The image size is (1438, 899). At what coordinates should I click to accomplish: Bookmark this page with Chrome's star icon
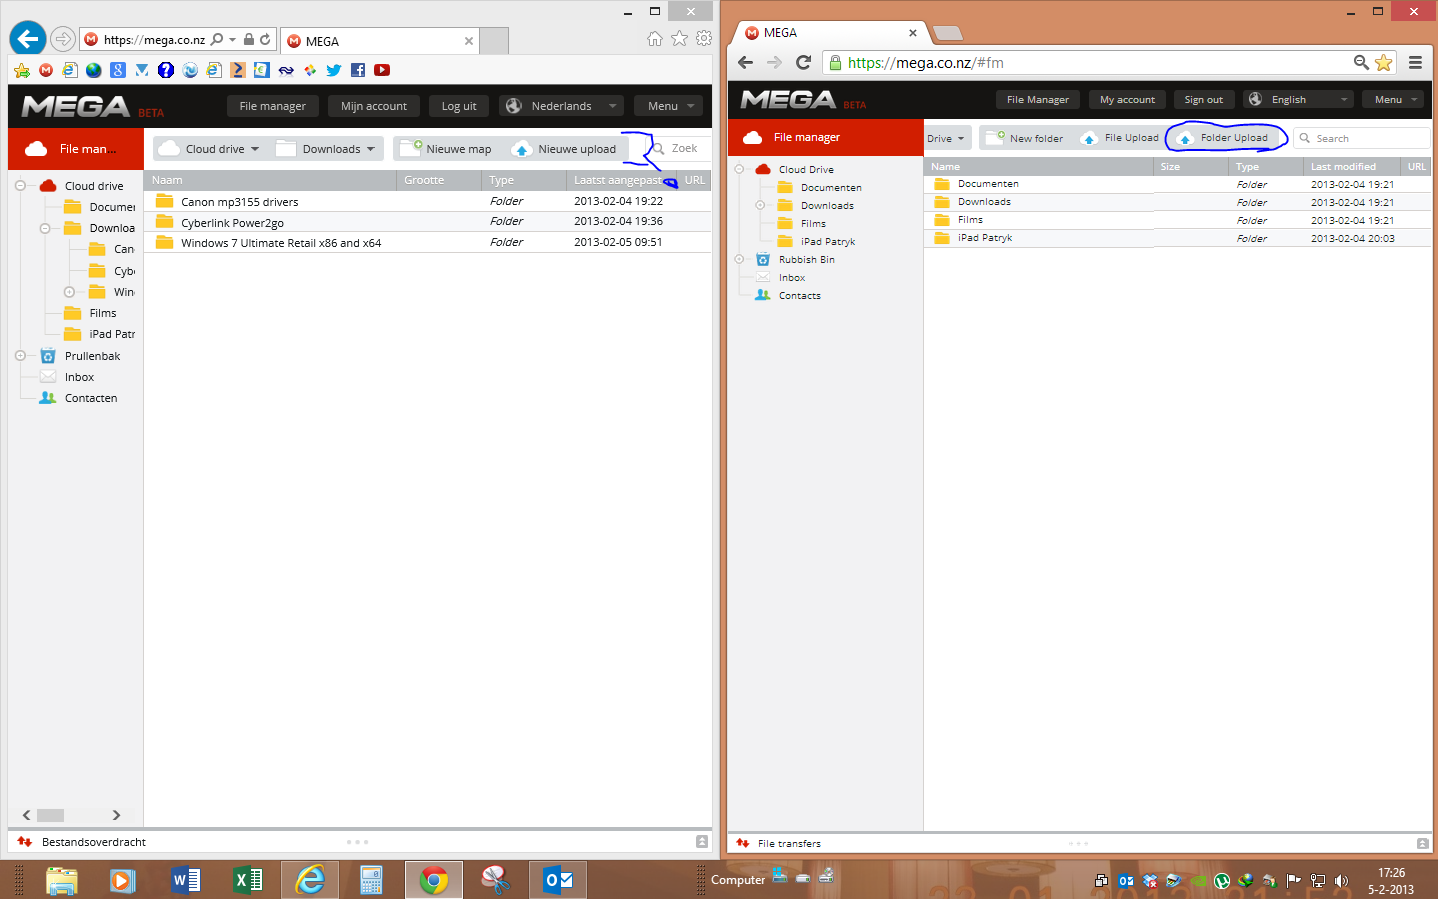click(x=1384, y=62)
